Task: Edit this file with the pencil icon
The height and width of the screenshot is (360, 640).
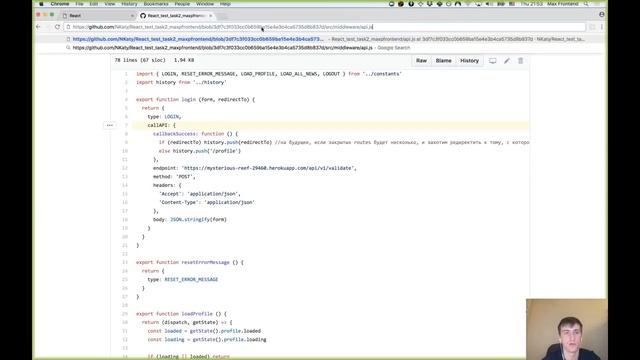Action: (x=507, y=61)
